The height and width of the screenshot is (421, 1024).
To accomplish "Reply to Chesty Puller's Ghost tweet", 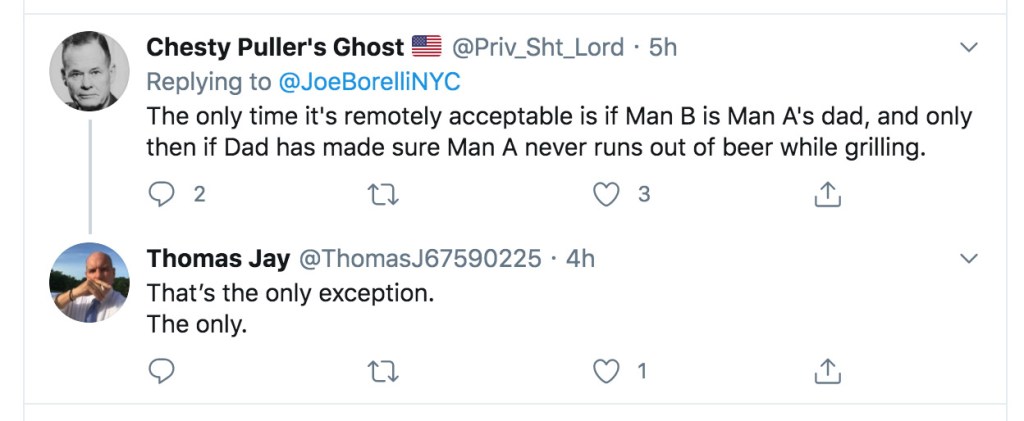I will [x=161, y=195].
